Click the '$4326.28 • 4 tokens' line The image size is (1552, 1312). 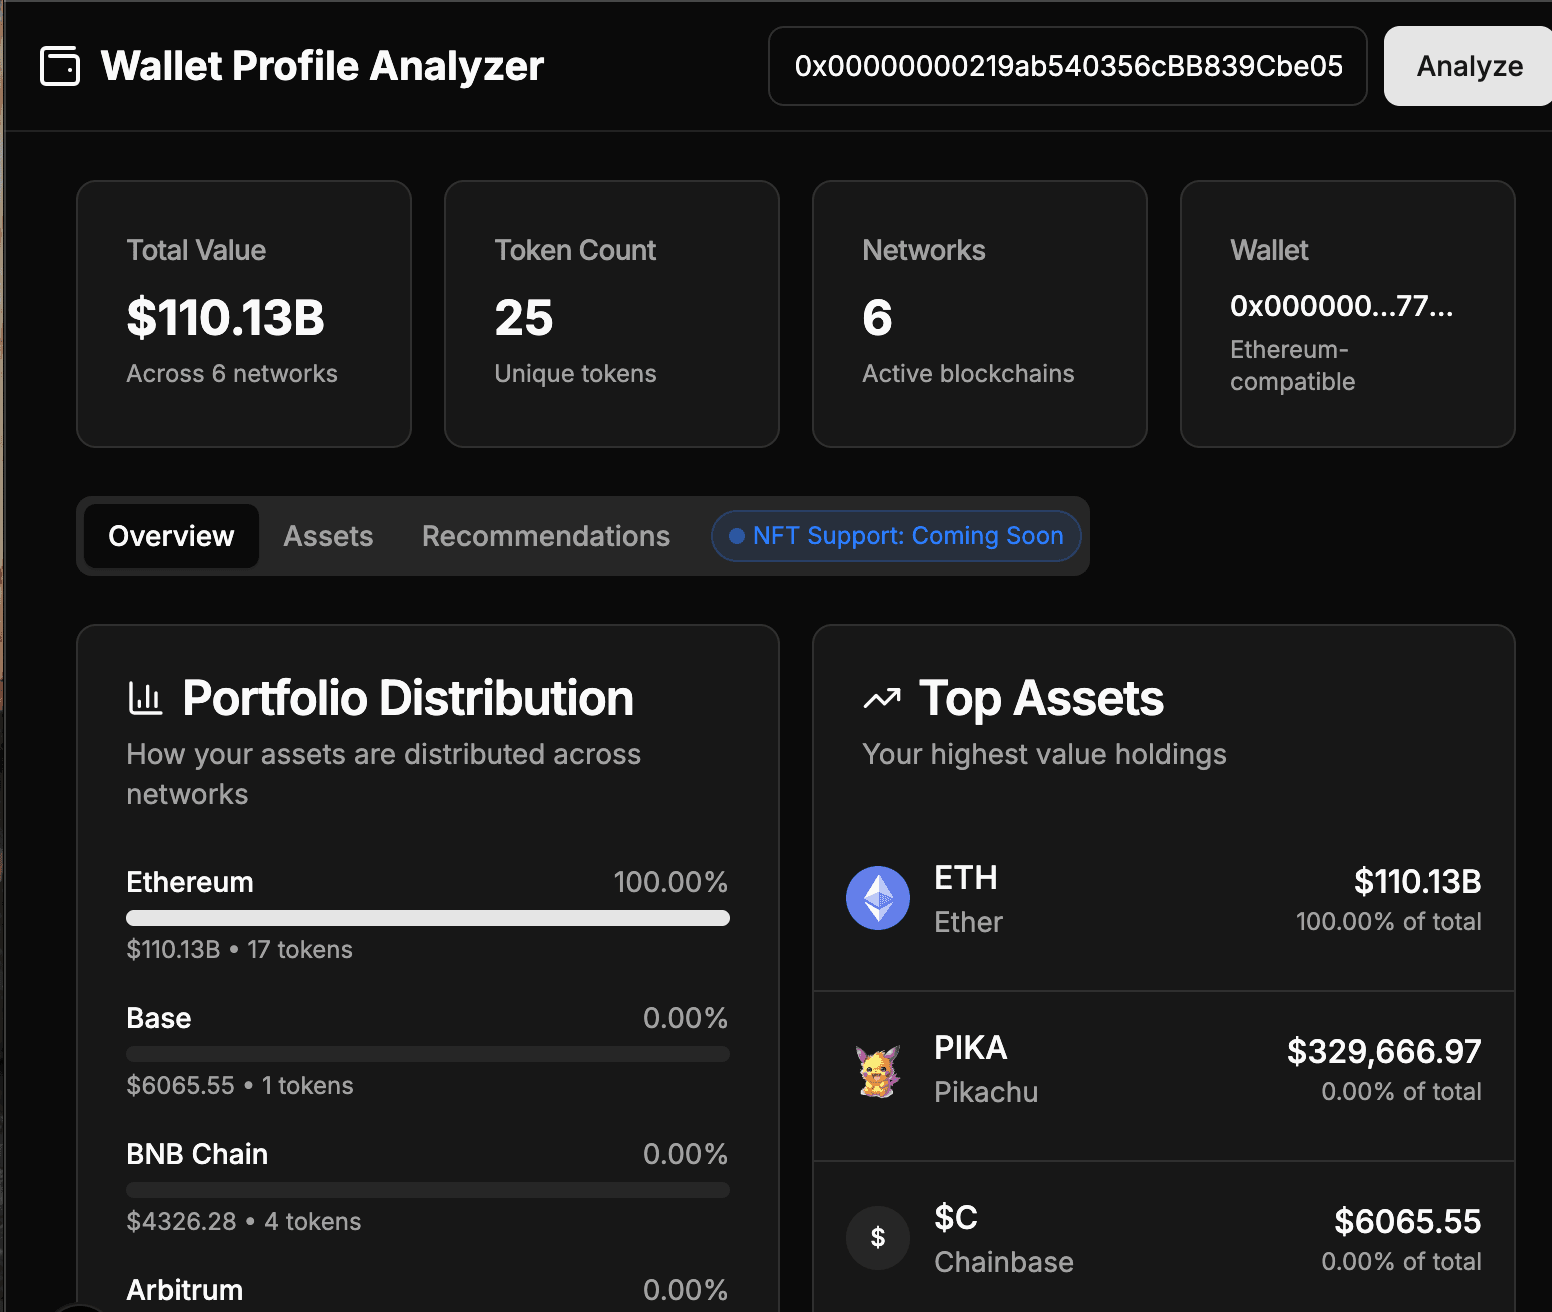pos(244,1222)
